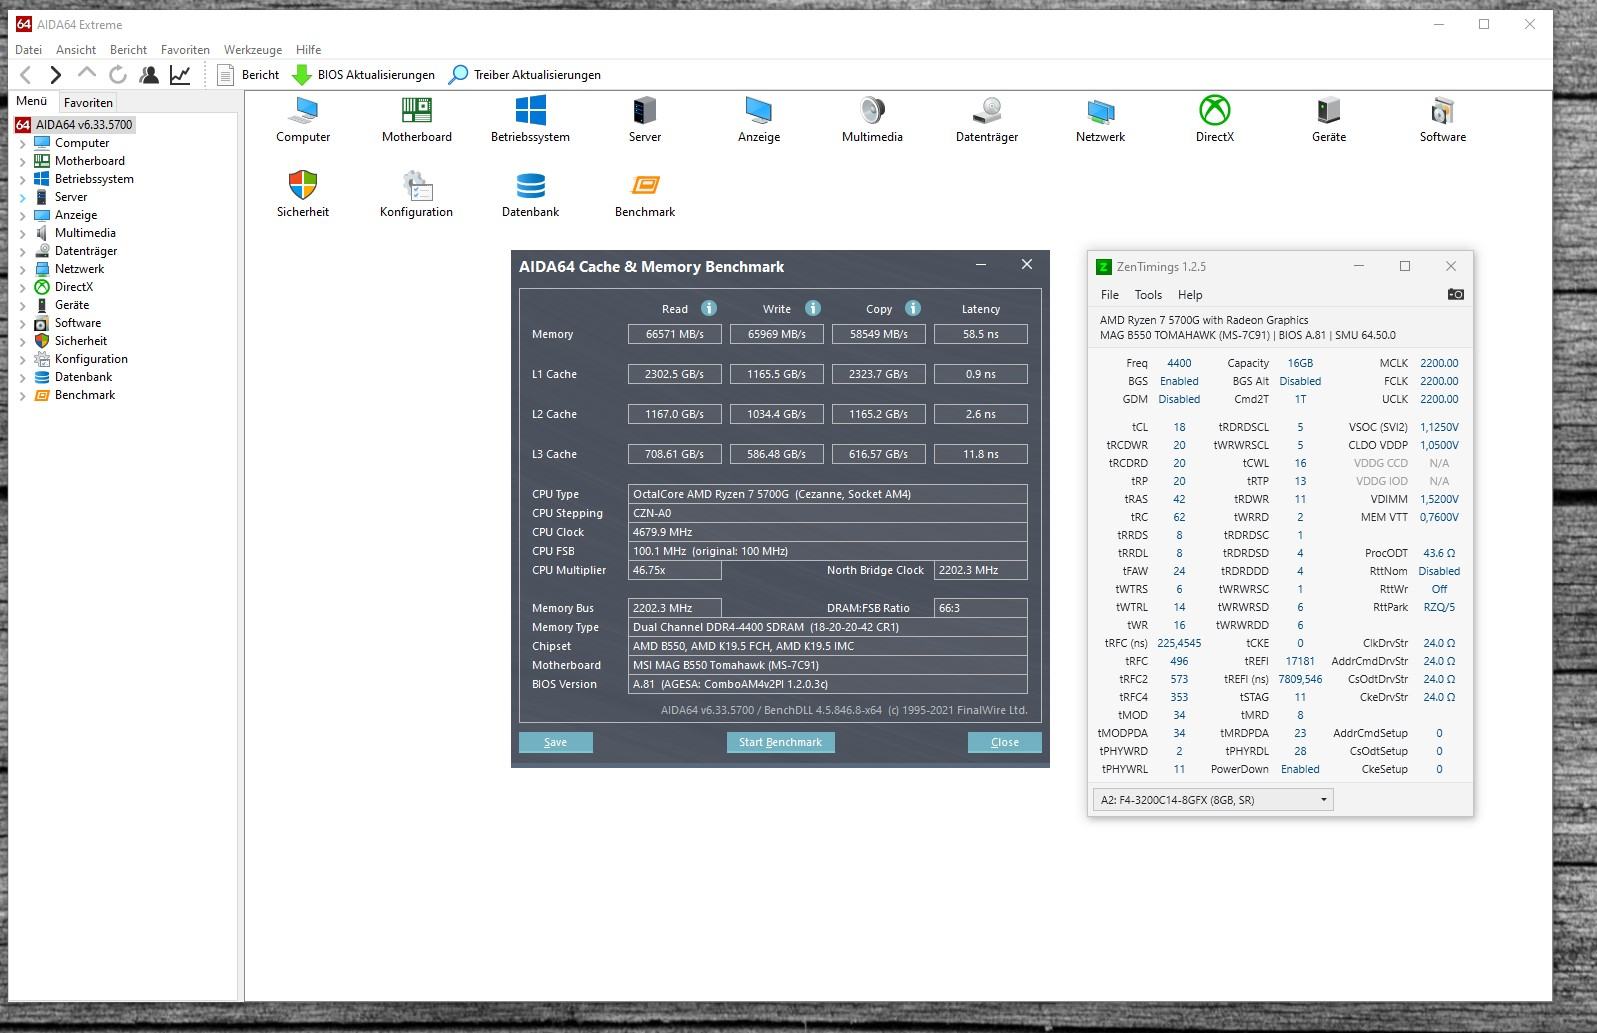Expand the Server tree node

tap(23, 197)
